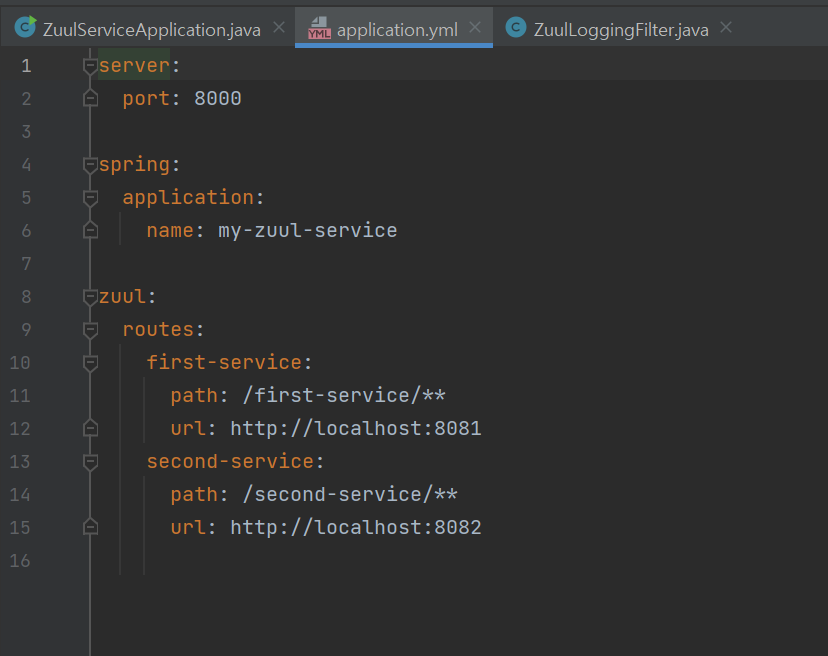
Task: Collapse the second-service block fold marker
Action: tap(90, 462)
